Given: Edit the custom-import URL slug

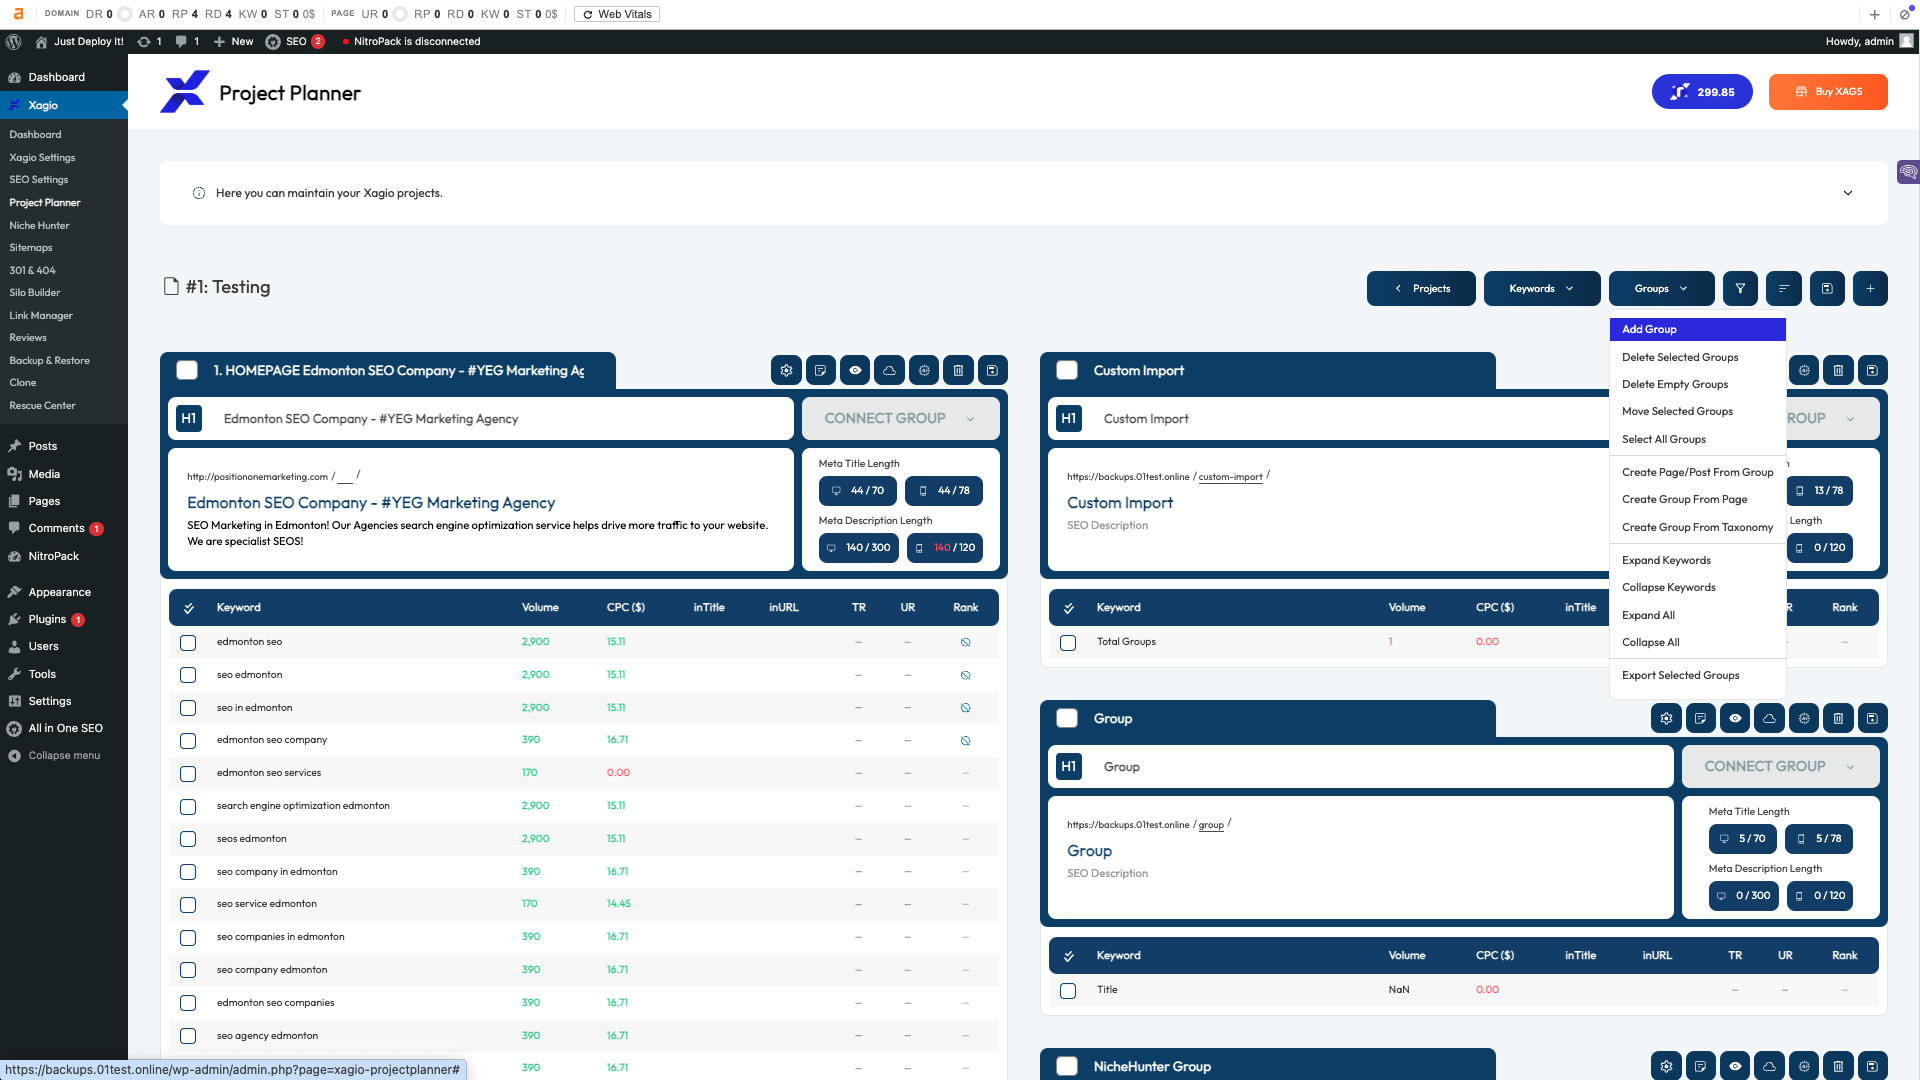Looking at the screenshot, I should point(1230,477).
